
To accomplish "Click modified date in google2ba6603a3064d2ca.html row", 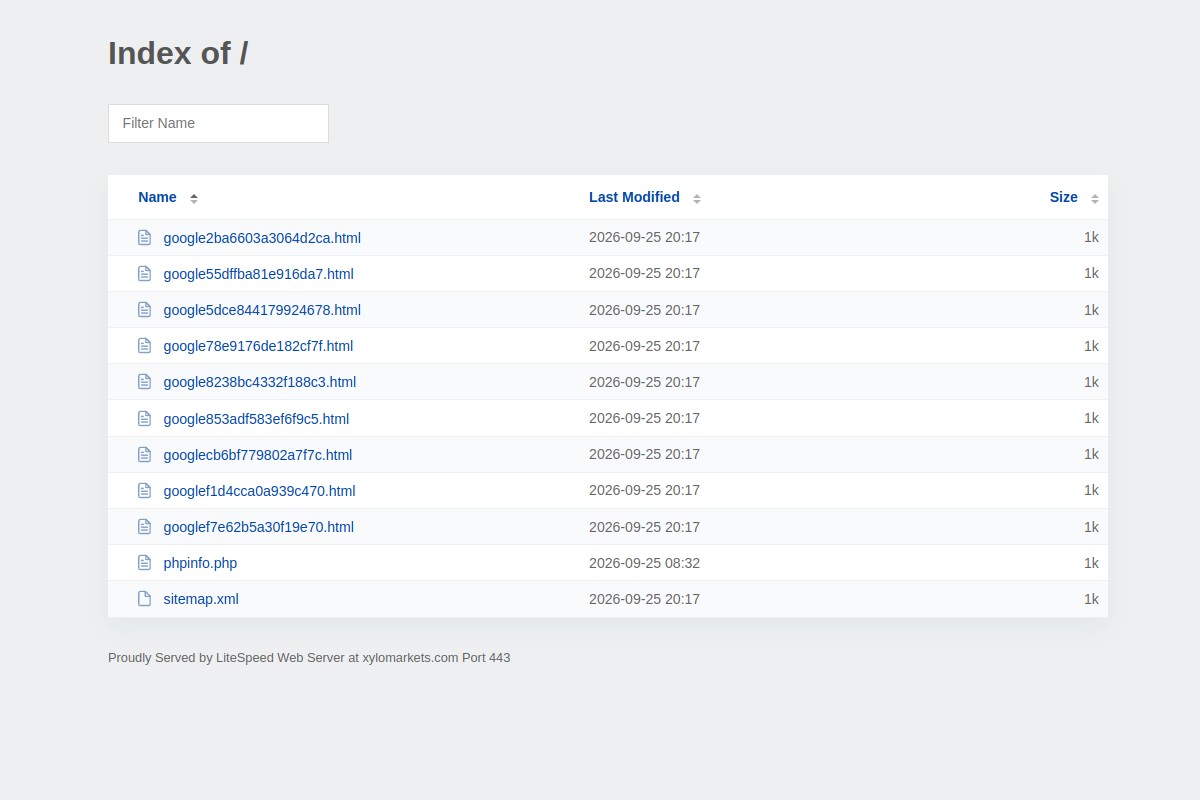I will click(644, 237).
